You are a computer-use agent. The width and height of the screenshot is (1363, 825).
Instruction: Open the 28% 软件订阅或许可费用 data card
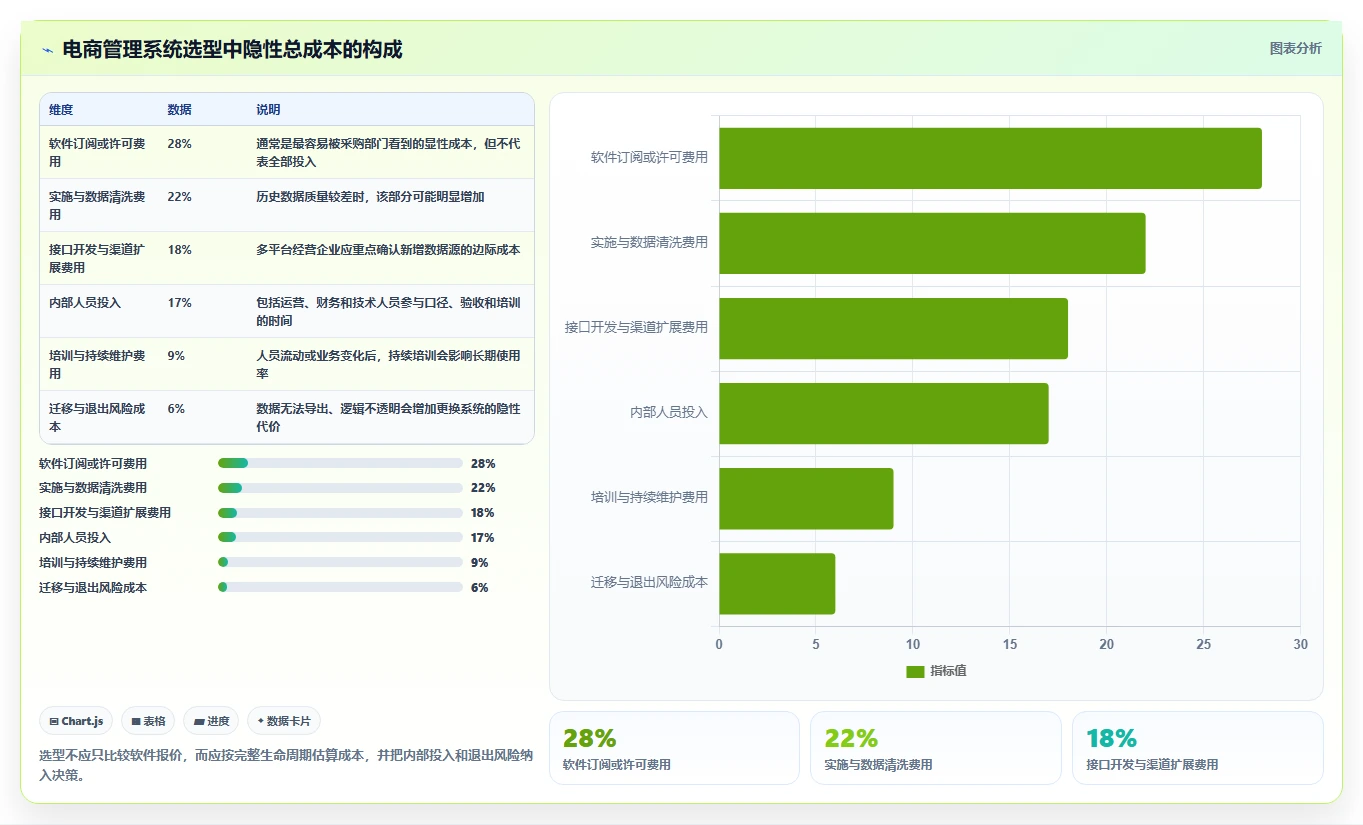coord(674,748)
